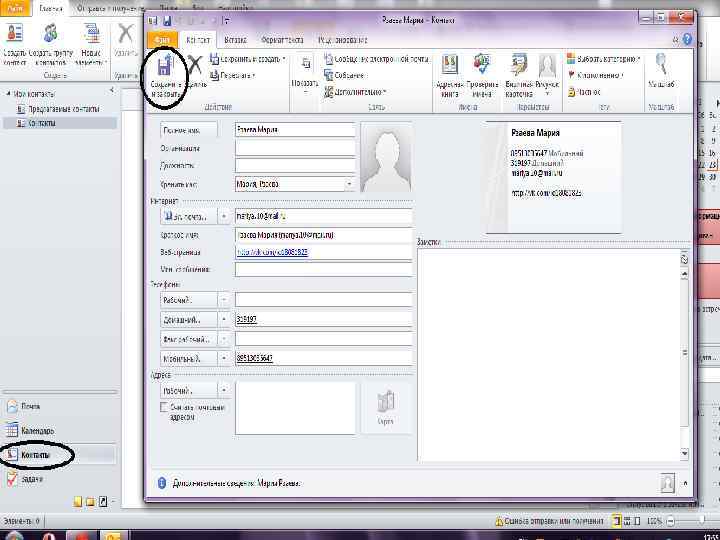Open Адресная книга (Address Book) icon
Viewport: 720px width, 540px height.
pos(450,76)
